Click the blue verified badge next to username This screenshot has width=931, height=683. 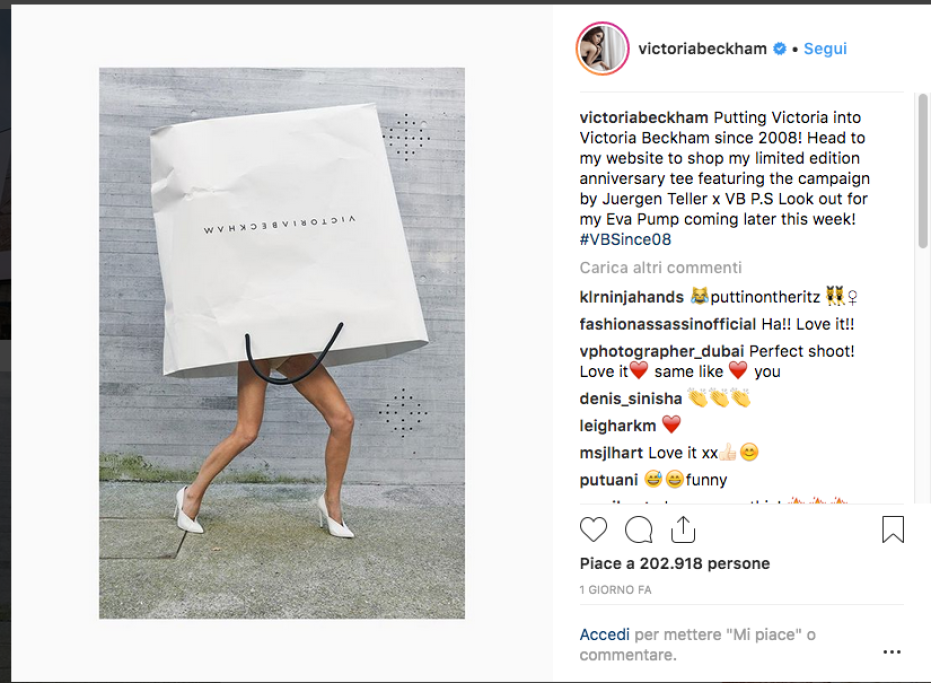point(780,49)
